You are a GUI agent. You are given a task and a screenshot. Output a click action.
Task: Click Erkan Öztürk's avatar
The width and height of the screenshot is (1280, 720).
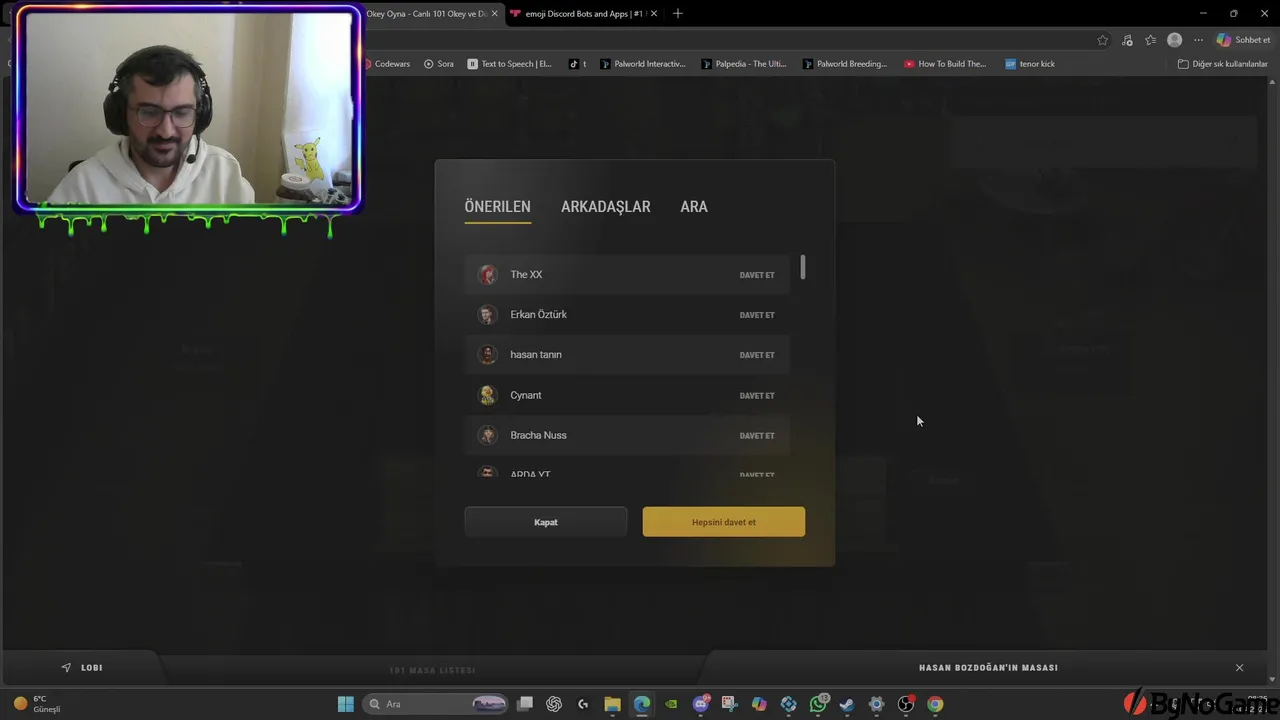487,315
